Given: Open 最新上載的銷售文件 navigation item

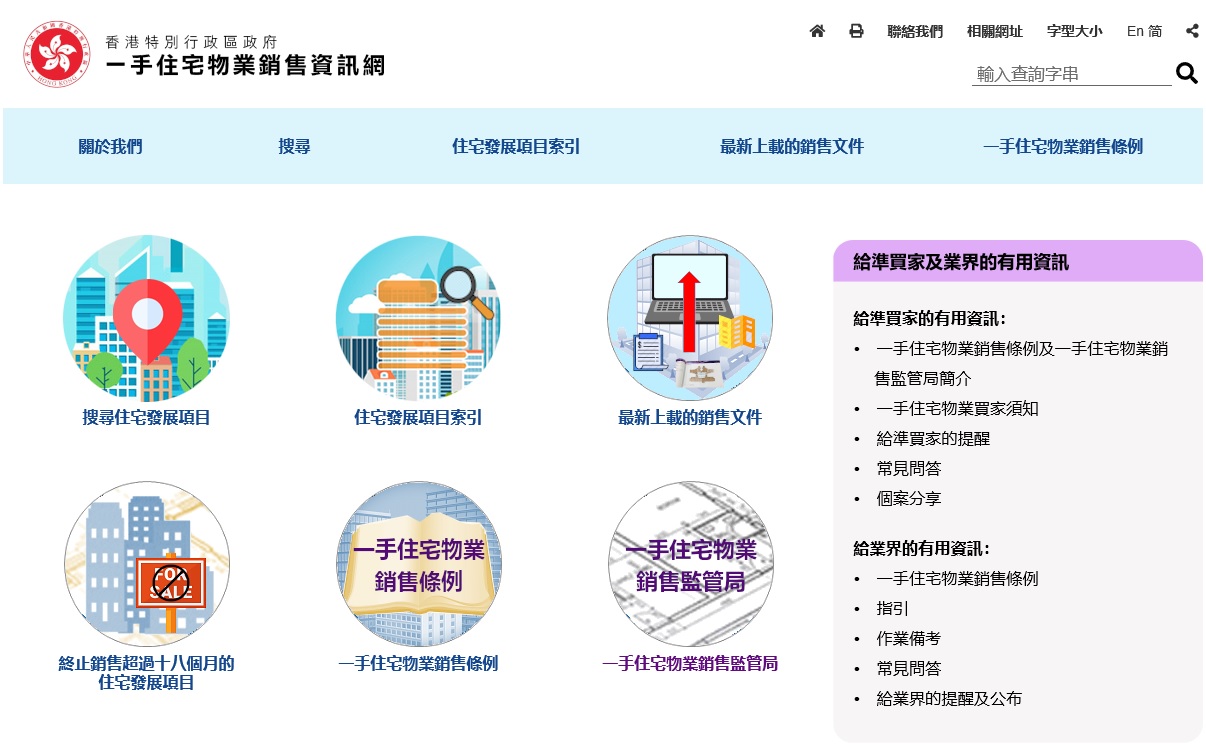Looking at the screenshot, I should coord(792,146).
